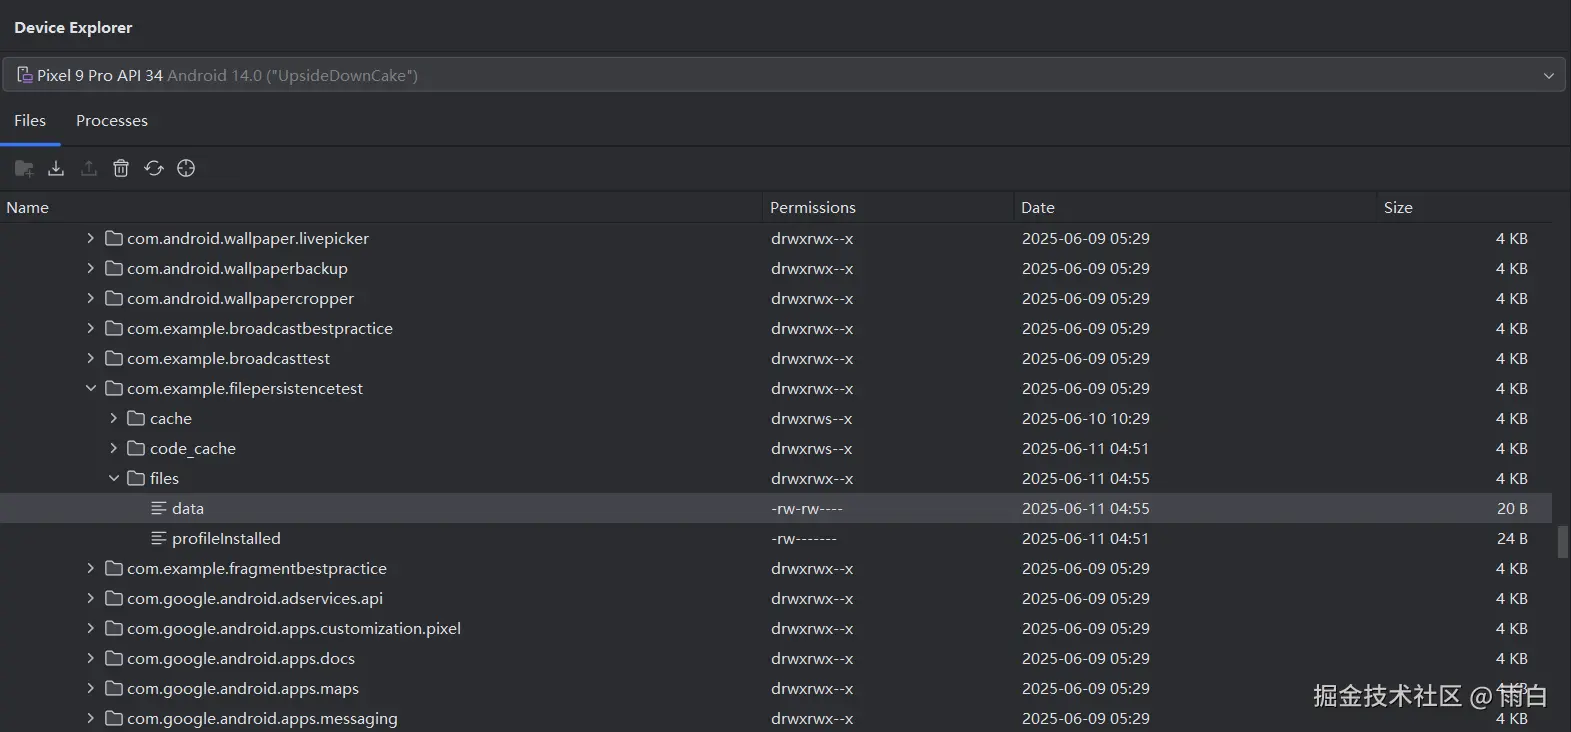Click the synchronize refresh icon

click(x=154, y=168)
